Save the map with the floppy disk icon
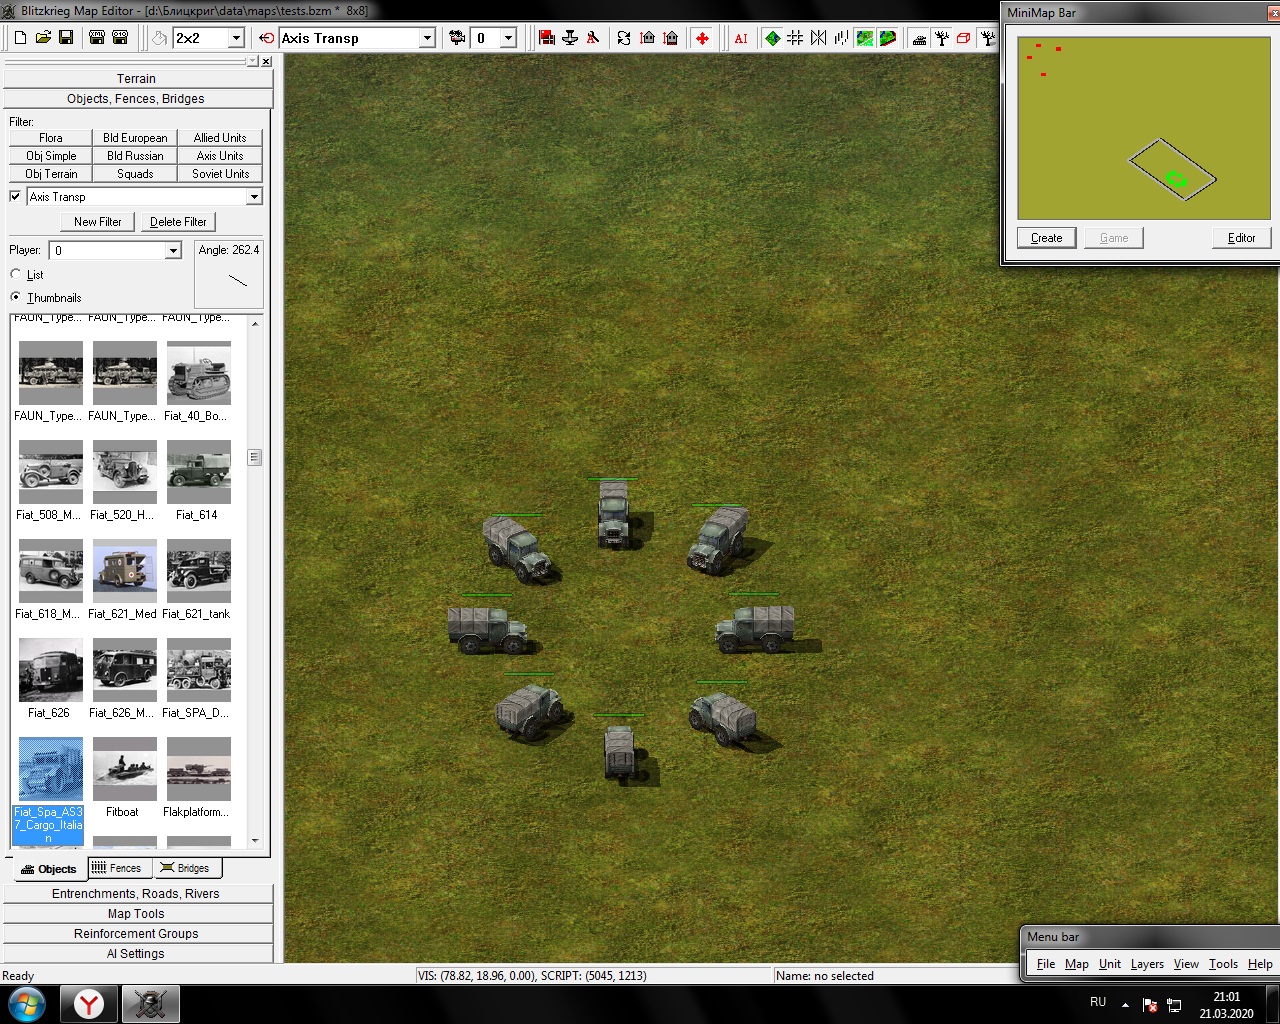The image size is (1280, 1024). tap(66, 38)
